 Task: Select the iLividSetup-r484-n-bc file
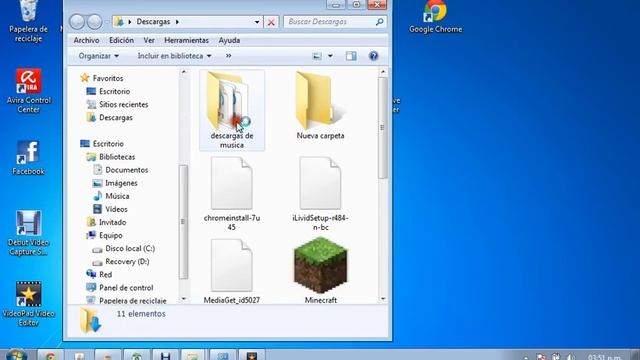(320, 194)
